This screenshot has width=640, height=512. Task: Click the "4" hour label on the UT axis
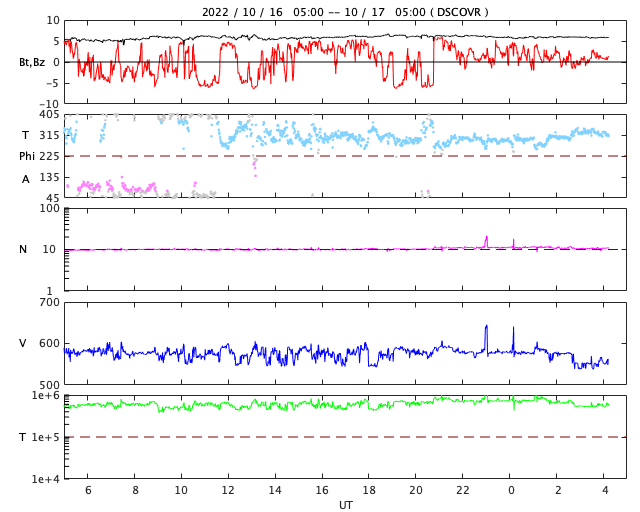click(x=605, y=490)
